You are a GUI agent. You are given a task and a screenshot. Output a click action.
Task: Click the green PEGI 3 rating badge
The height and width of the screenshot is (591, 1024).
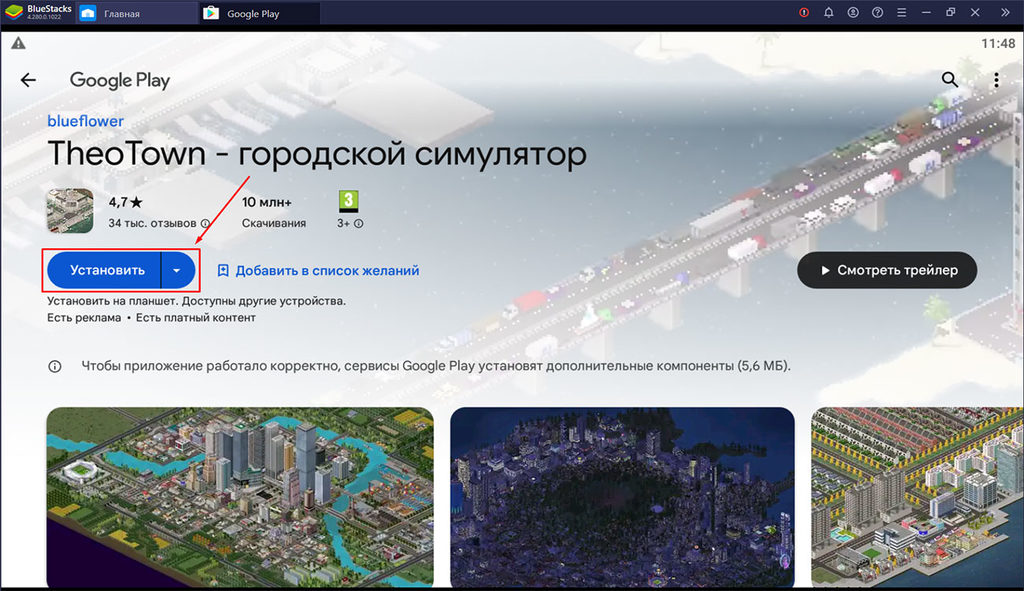[x=349, y=201]
